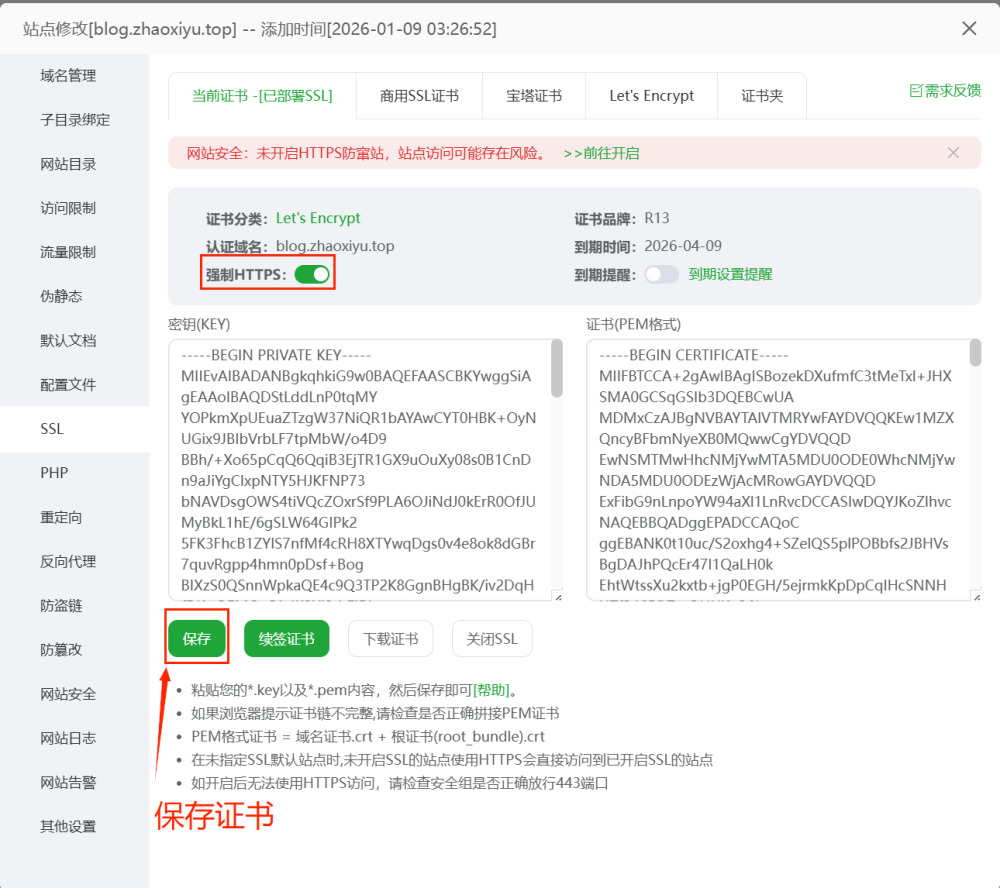
Task: Open the [帮助] help link
Action: [491, 690]
